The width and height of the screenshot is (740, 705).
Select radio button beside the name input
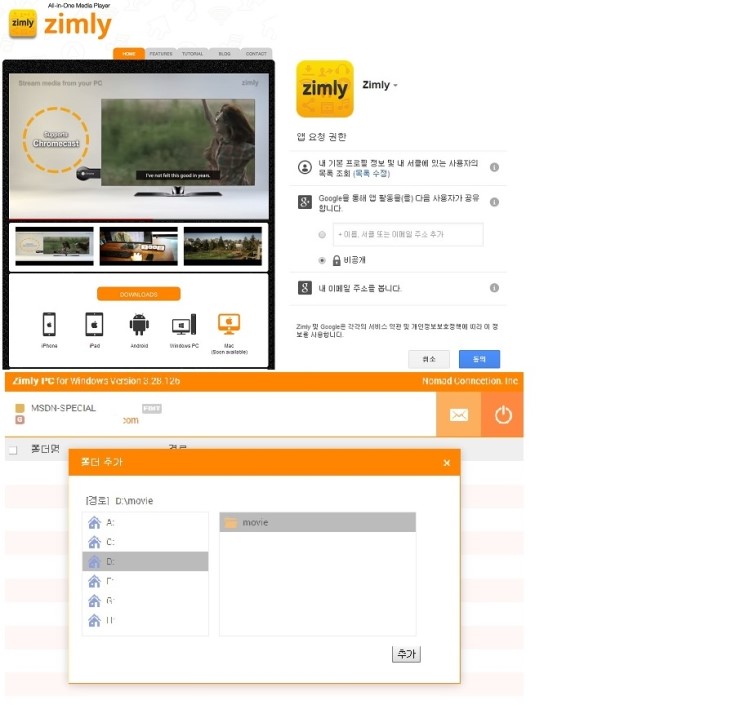322,235
